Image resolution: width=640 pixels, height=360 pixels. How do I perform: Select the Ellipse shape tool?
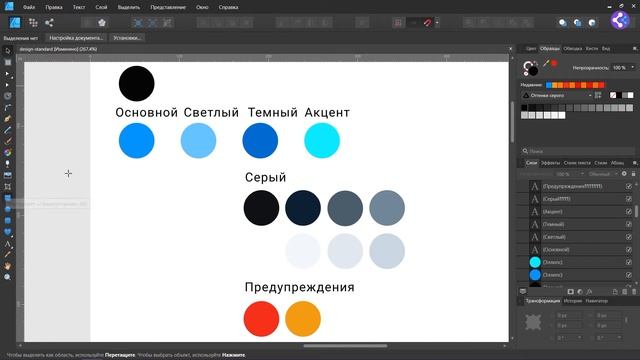click(x=8, y=209)
